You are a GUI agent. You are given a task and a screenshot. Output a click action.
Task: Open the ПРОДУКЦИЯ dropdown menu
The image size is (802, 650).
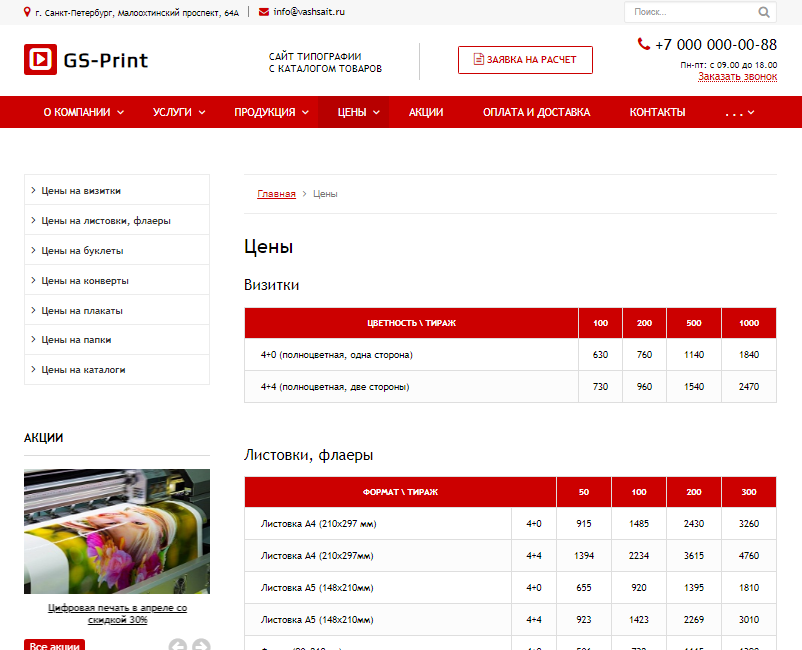(x=271, y=112)
